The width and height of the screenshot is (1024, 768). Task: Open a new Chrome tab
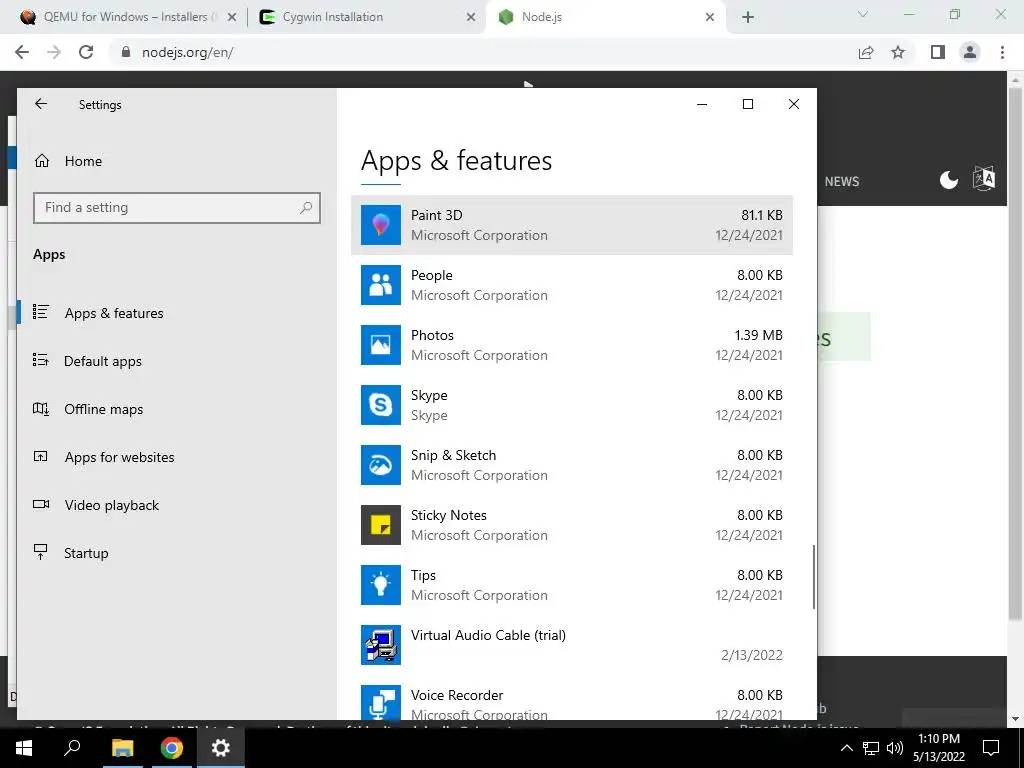pyautogui.click(x=748, y=17)
